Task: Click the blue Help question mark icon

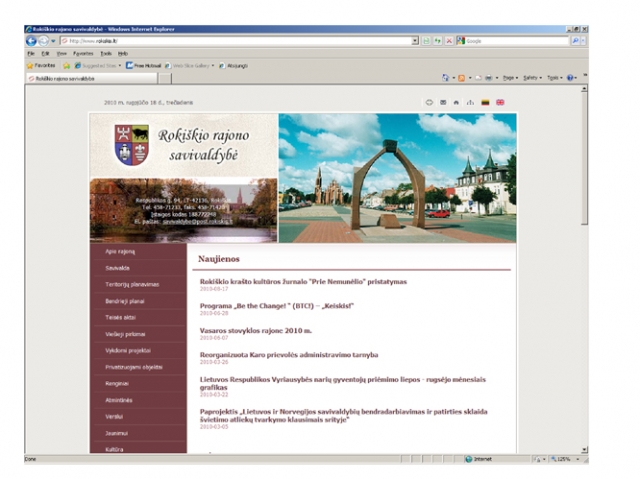Action: [570, 78]
